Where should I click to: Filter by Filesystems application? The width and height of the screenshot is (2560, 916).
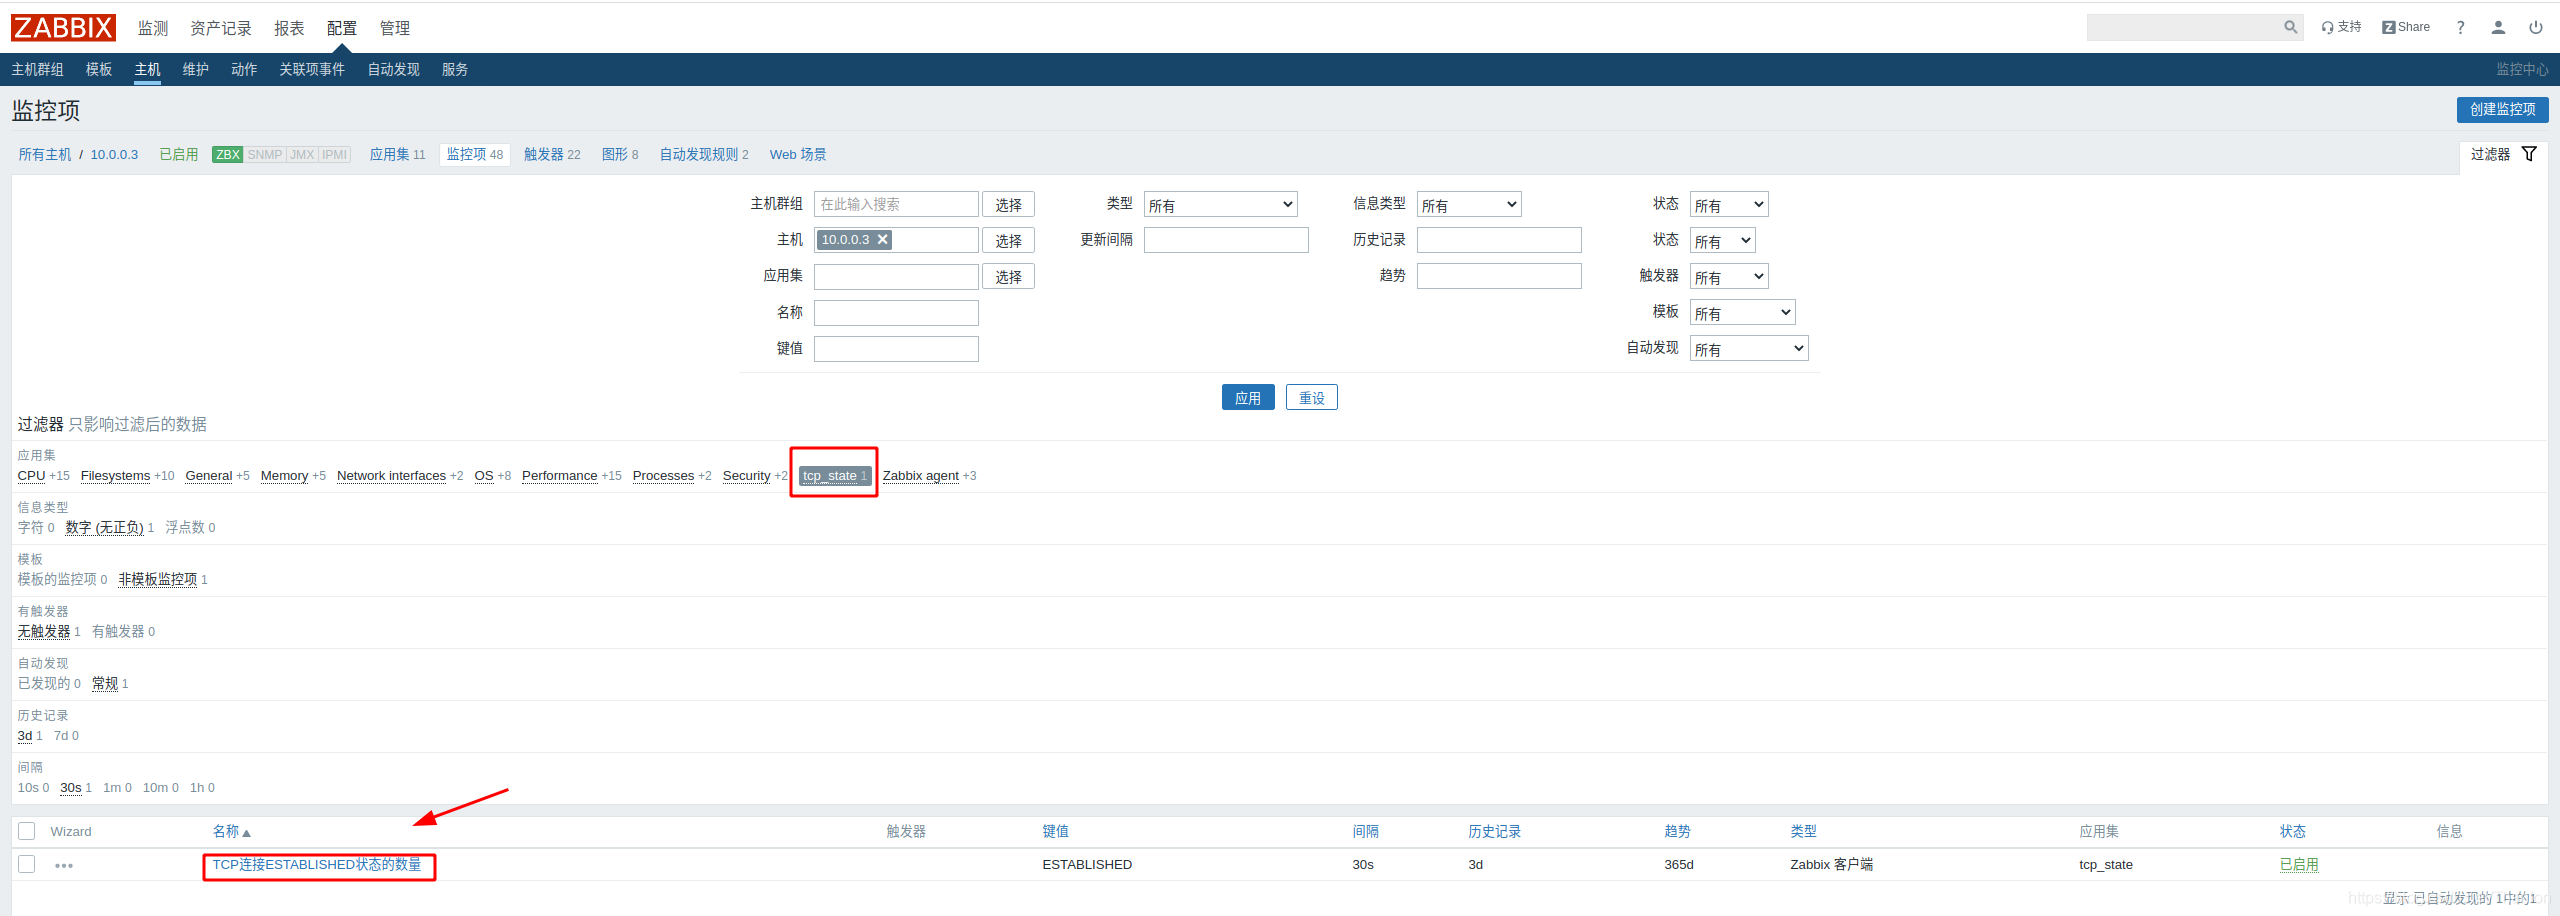pyautogui.click(x=115, y=476)
